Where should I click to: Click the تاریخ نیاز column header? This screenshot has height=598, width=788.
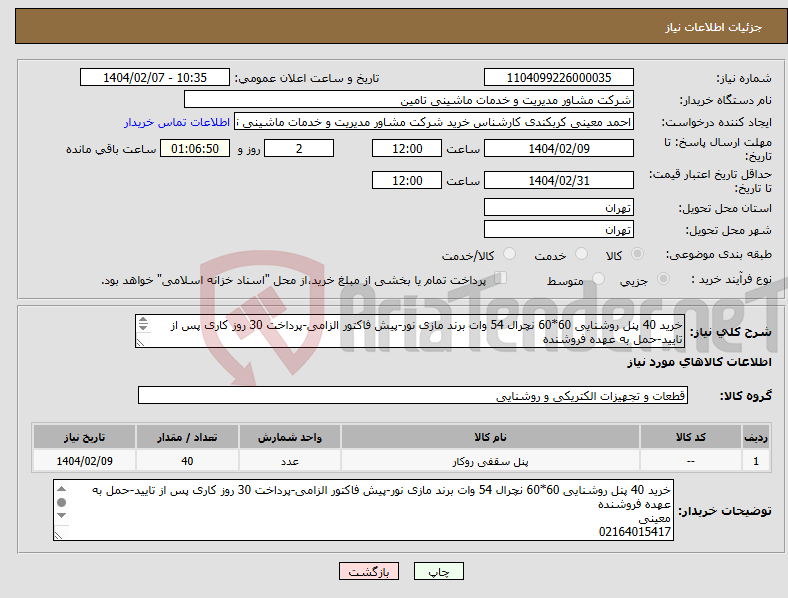(x=84, y=437)
